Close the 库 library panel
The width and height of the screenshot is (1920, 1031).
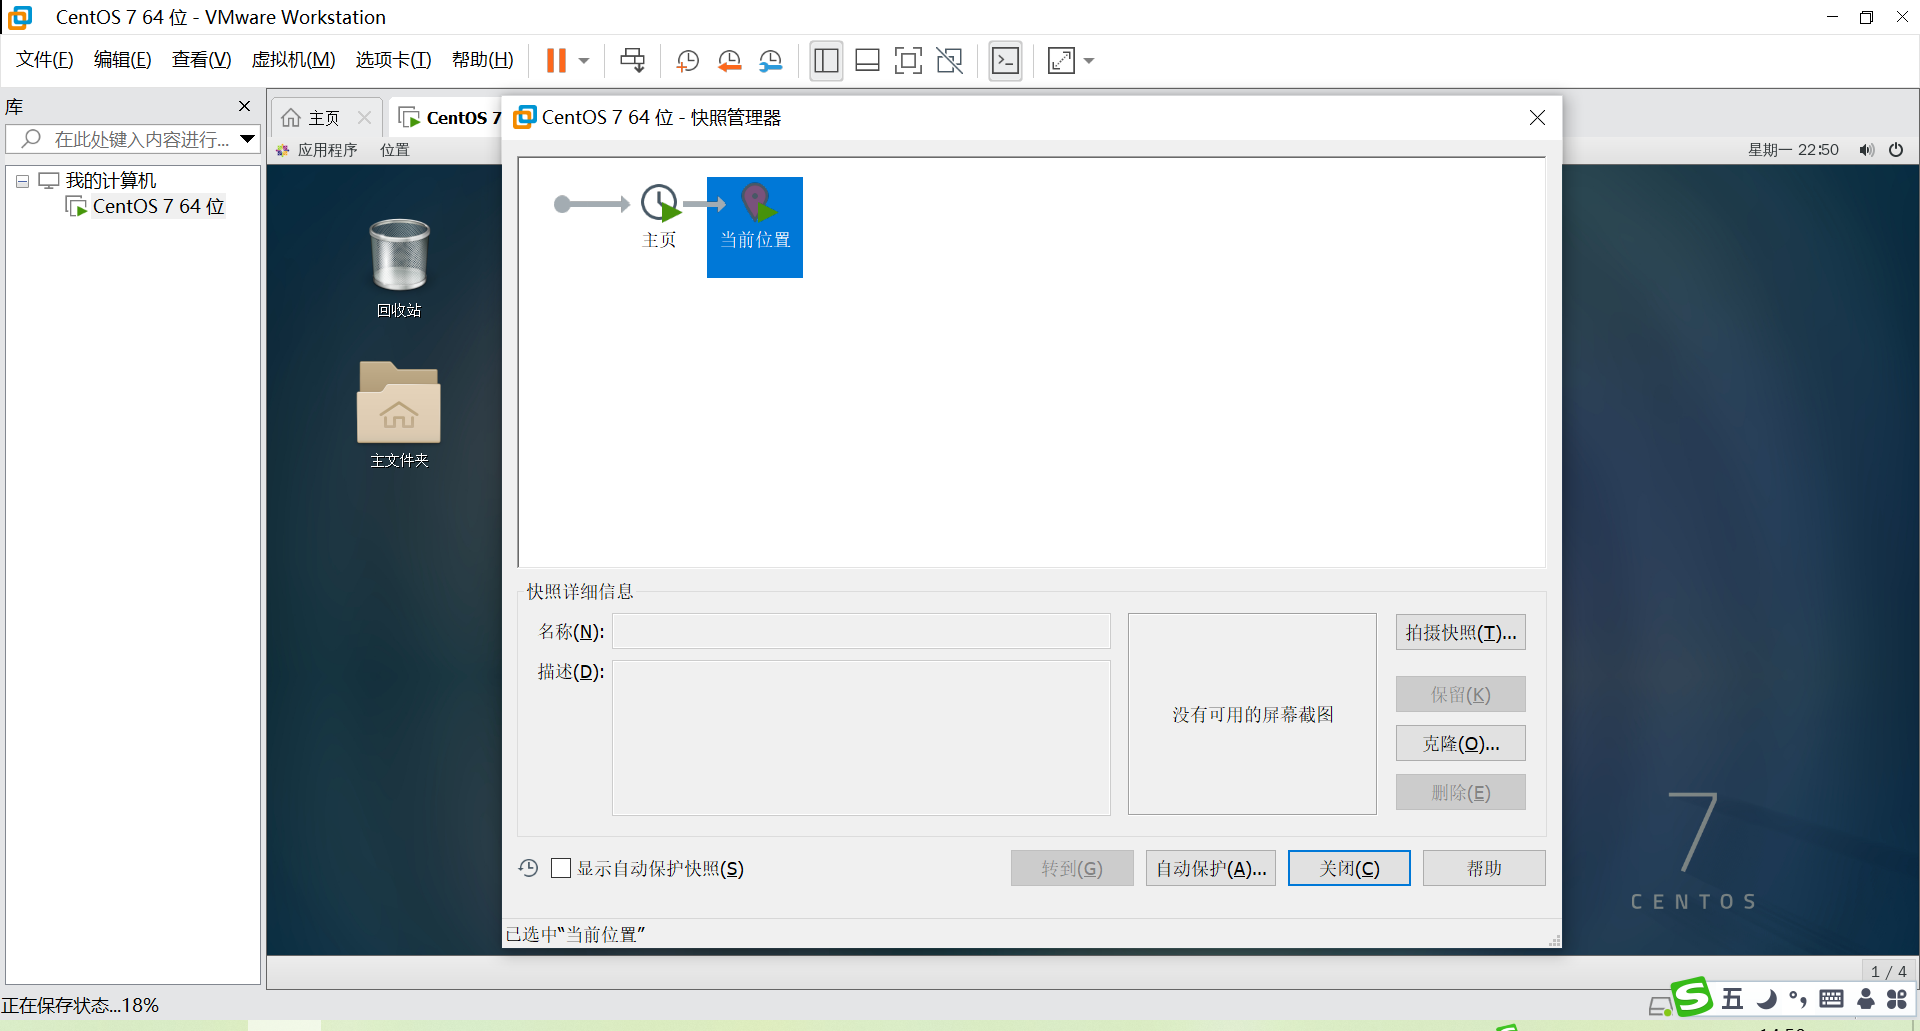244,106
